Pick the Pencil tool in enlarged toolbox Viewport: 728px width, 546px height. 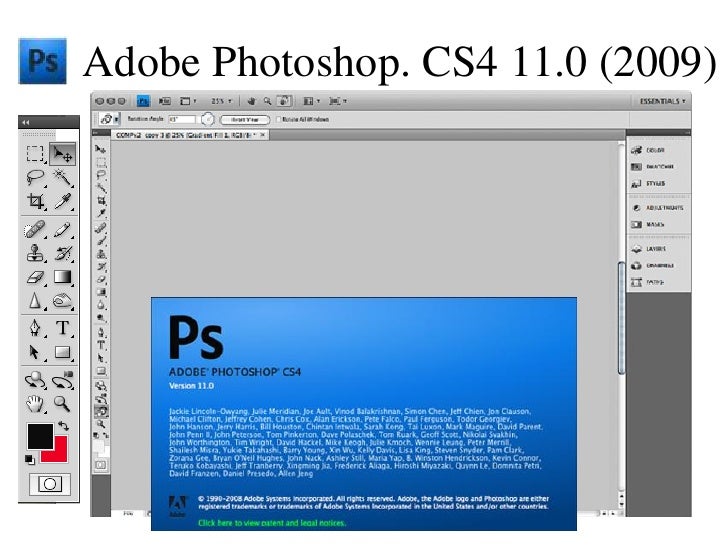[62, 229]
